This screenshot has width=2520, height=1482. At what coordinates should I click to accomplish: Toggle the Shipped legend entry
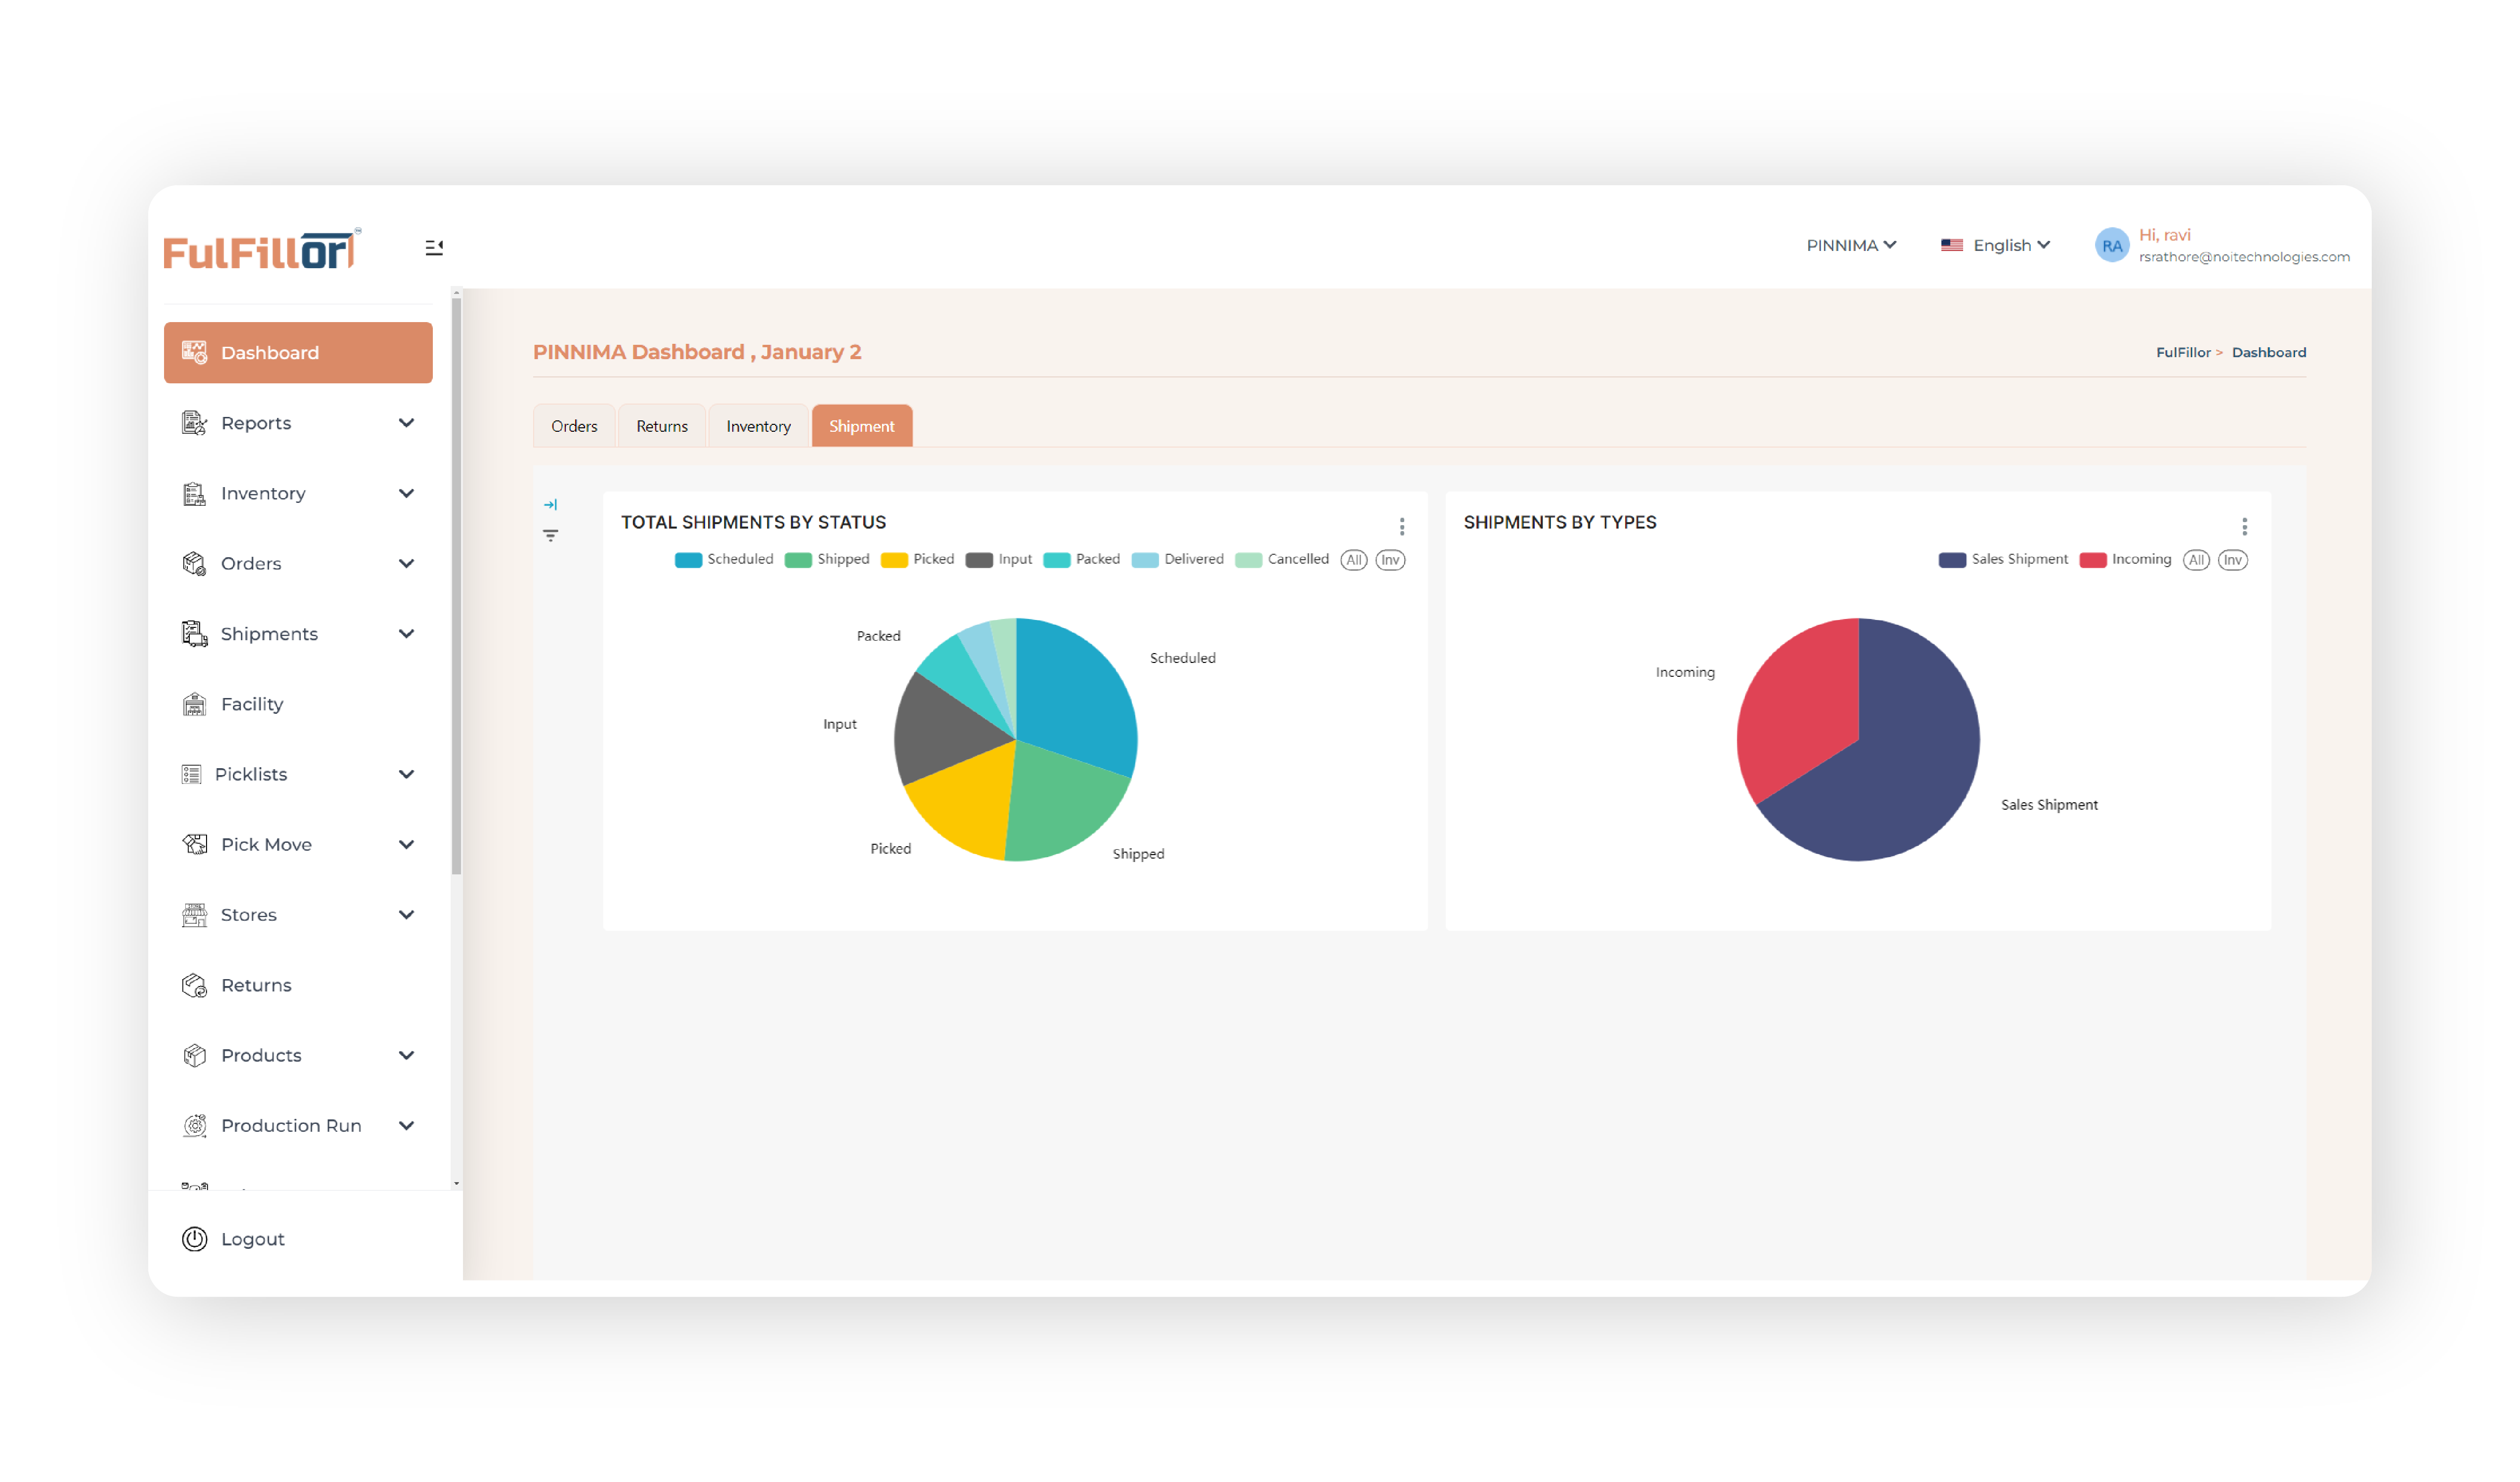coord(827,559)
